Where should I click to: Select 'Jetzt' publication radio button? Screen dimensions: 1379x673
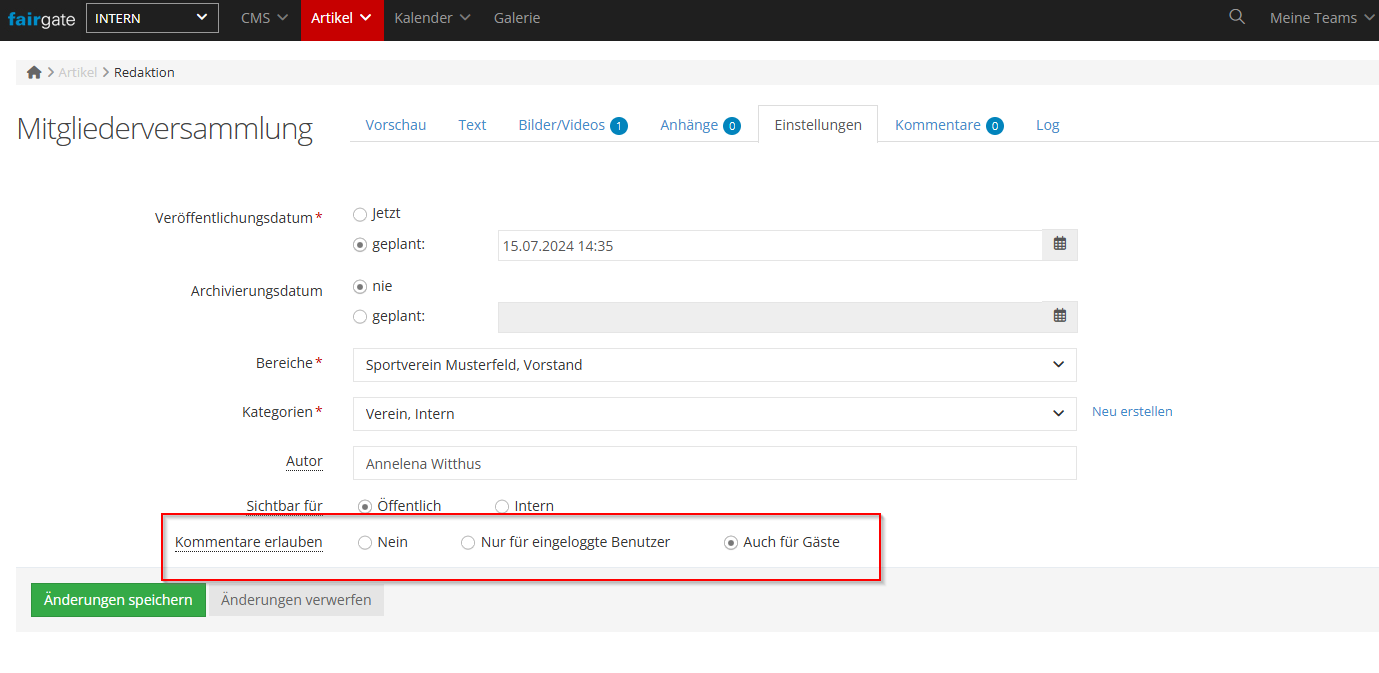coord(360,214)
